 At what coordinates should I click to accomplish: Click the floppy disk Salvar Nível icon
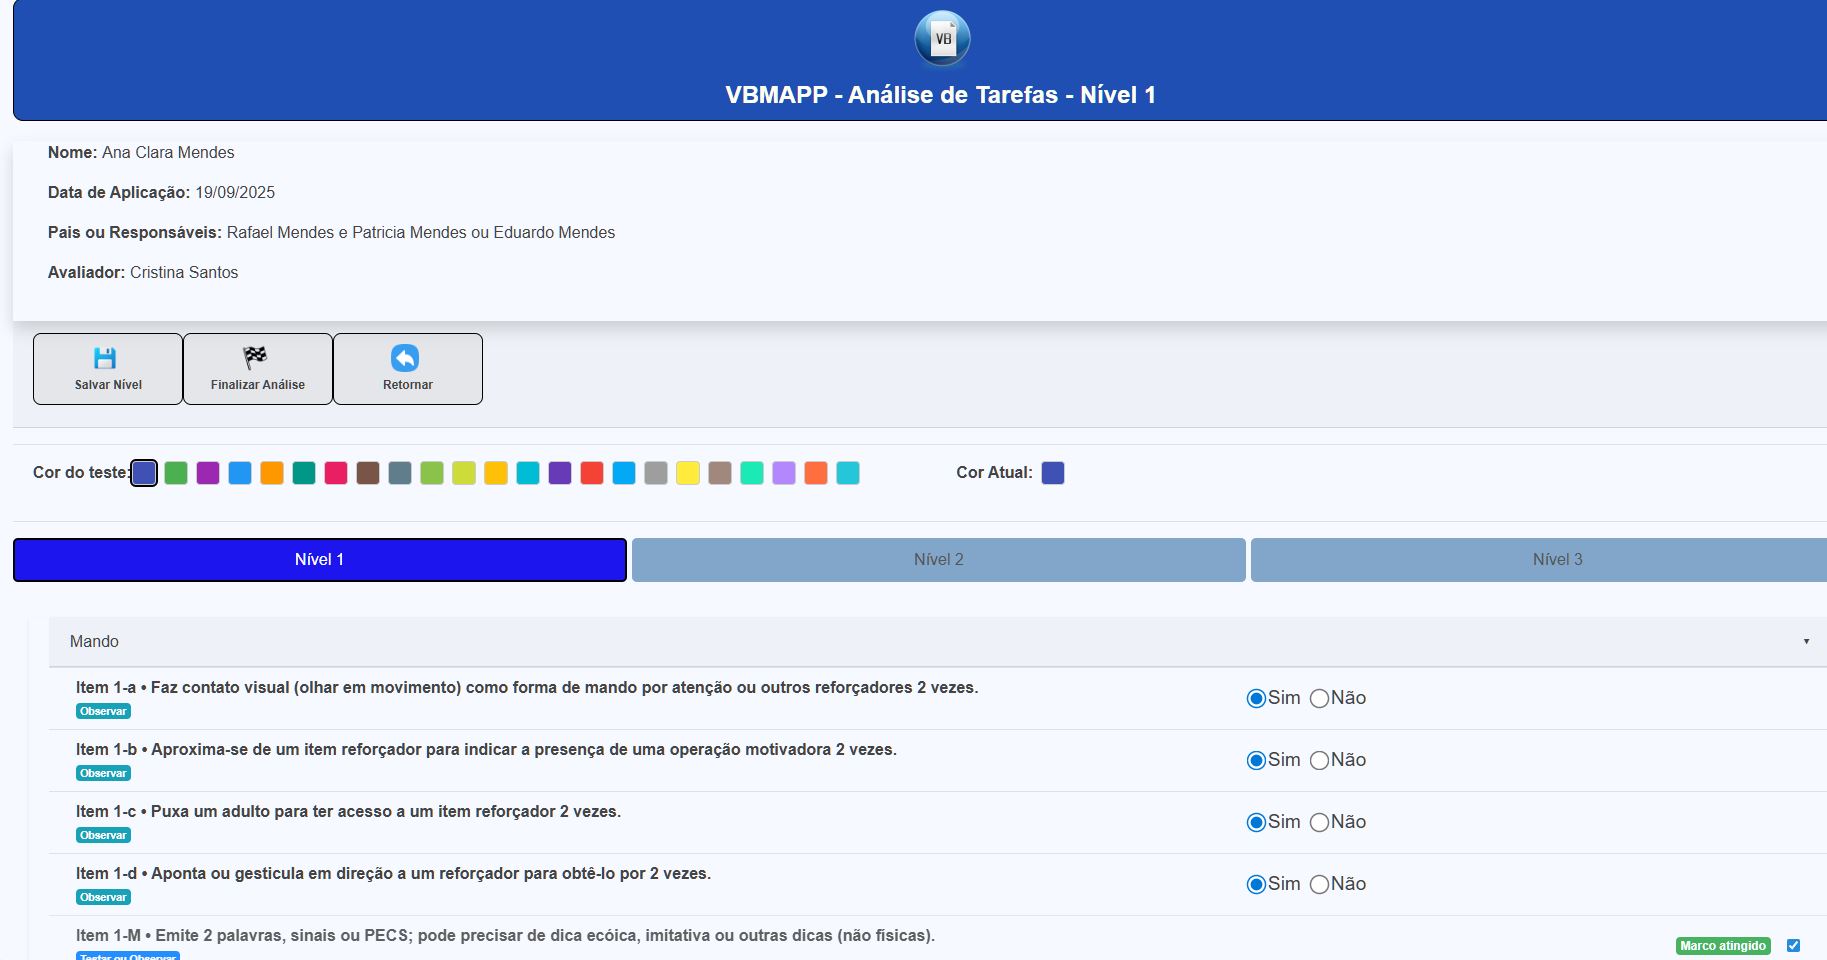105,358
